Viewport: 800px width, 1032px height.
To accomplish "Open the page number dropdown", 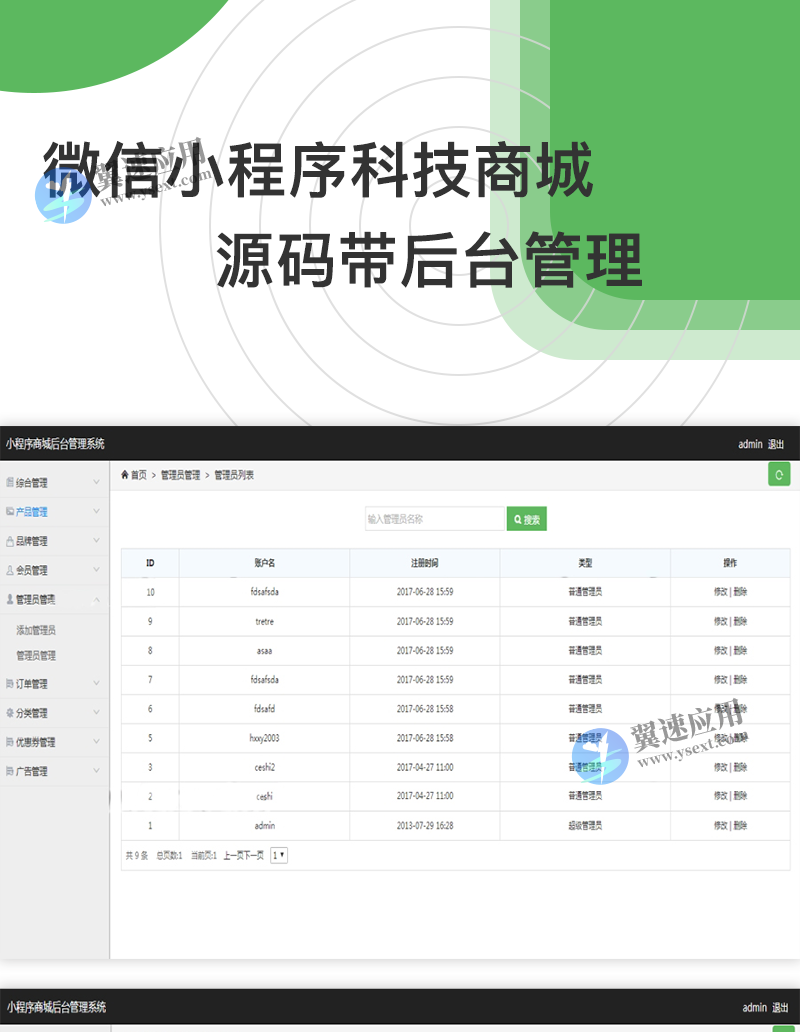I will [x=278, y=857].
